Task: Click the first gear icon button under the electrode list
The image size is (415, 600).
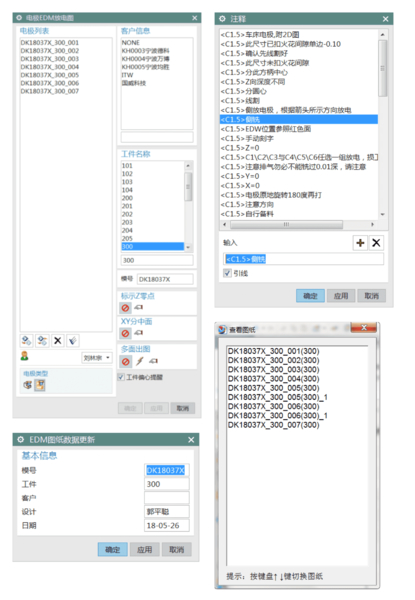Action: pos(26,340)
